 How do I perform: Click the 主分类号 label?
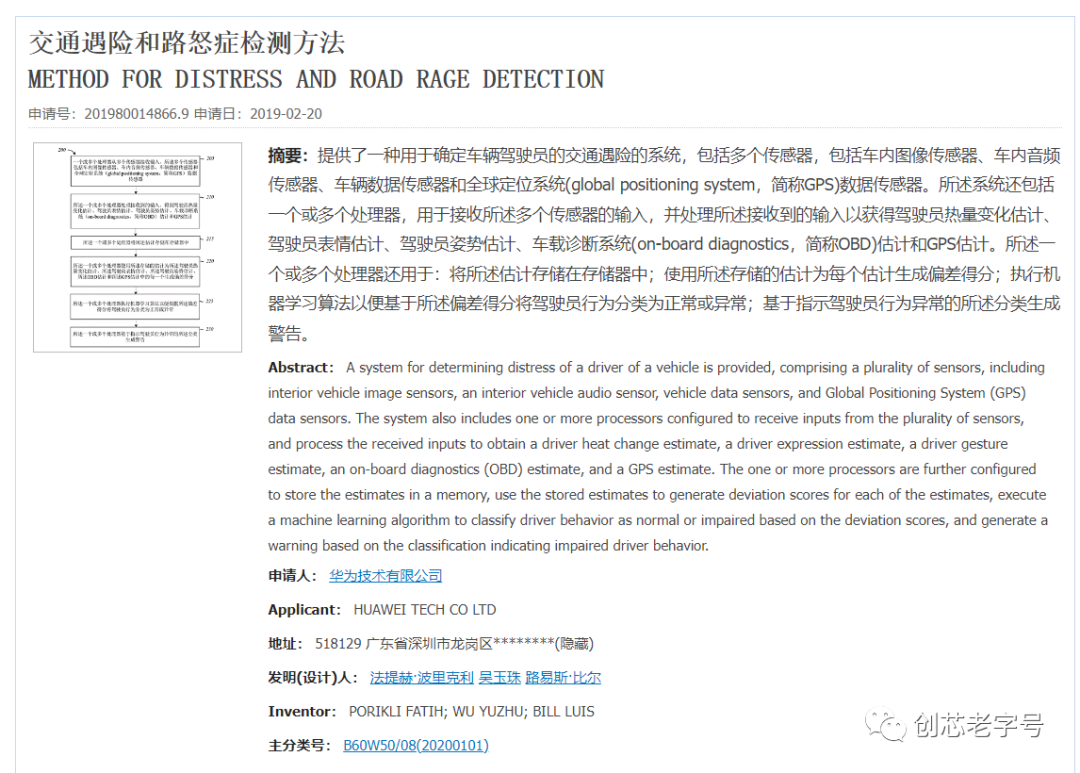click(x=300, y=745)
